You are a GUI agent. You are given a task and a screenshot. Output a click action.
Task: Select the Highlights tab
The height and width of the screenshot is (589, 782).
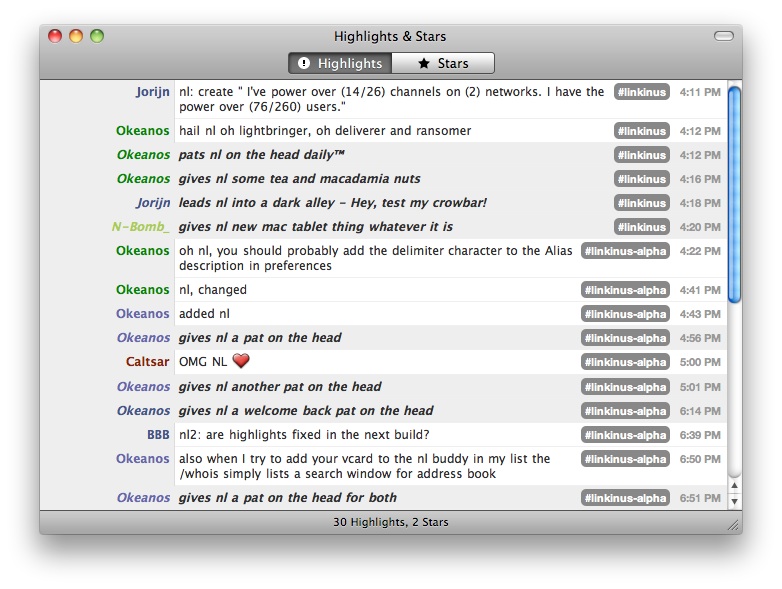point(340,63)
